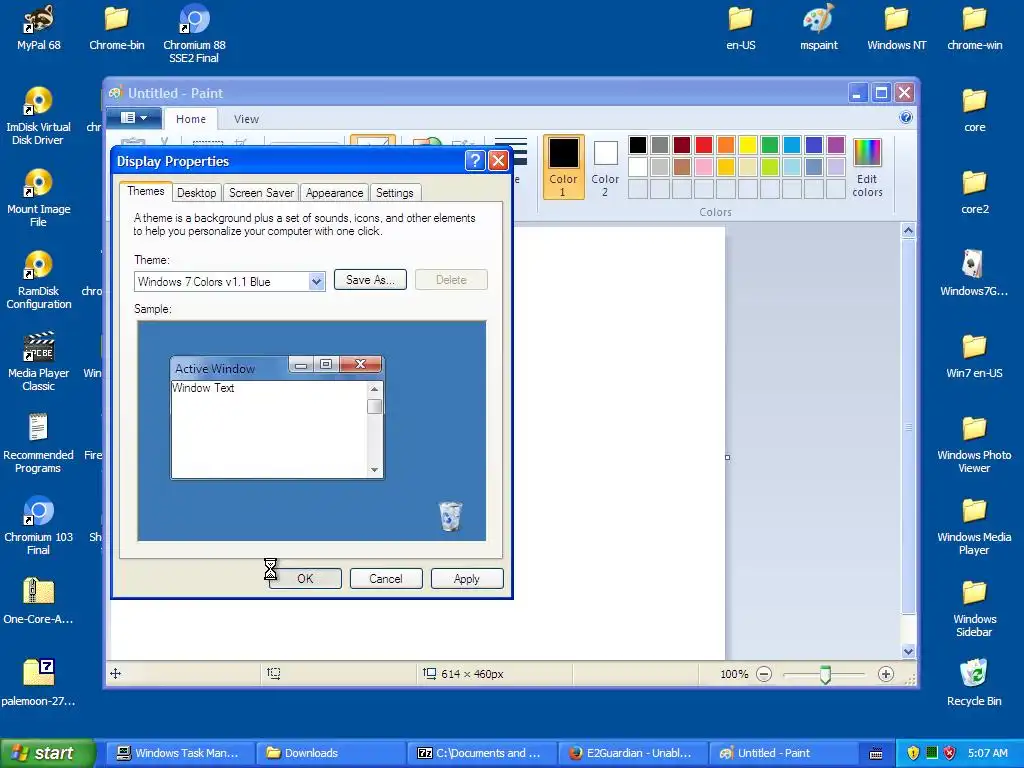Open the core2 desktop folder
This screenshot has height=768, width=1024.
pos(974,193)
